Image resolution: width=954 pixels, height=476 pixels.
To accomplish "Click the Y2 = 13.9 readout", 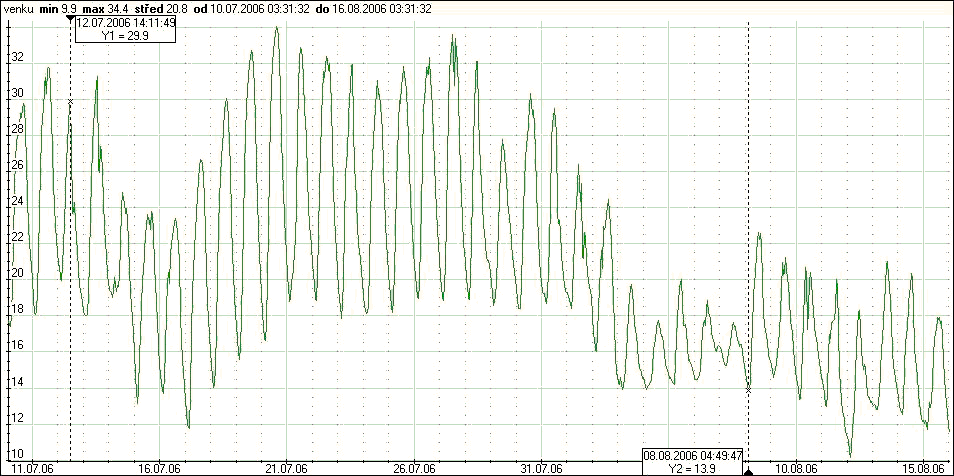I will tap(692, 467).
